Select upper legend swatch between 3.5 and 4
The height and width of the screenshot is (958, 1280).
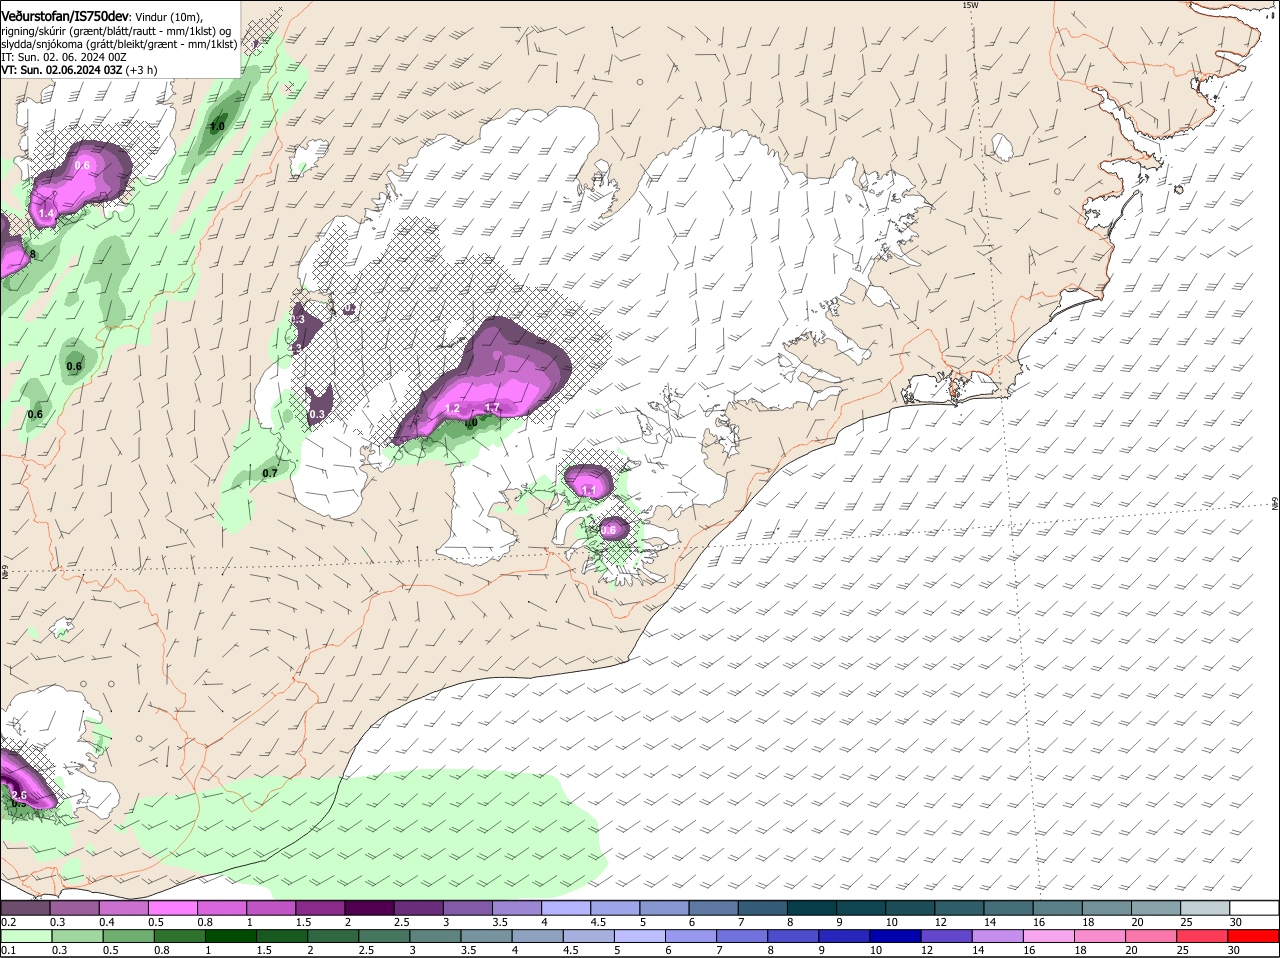[517, 908]
